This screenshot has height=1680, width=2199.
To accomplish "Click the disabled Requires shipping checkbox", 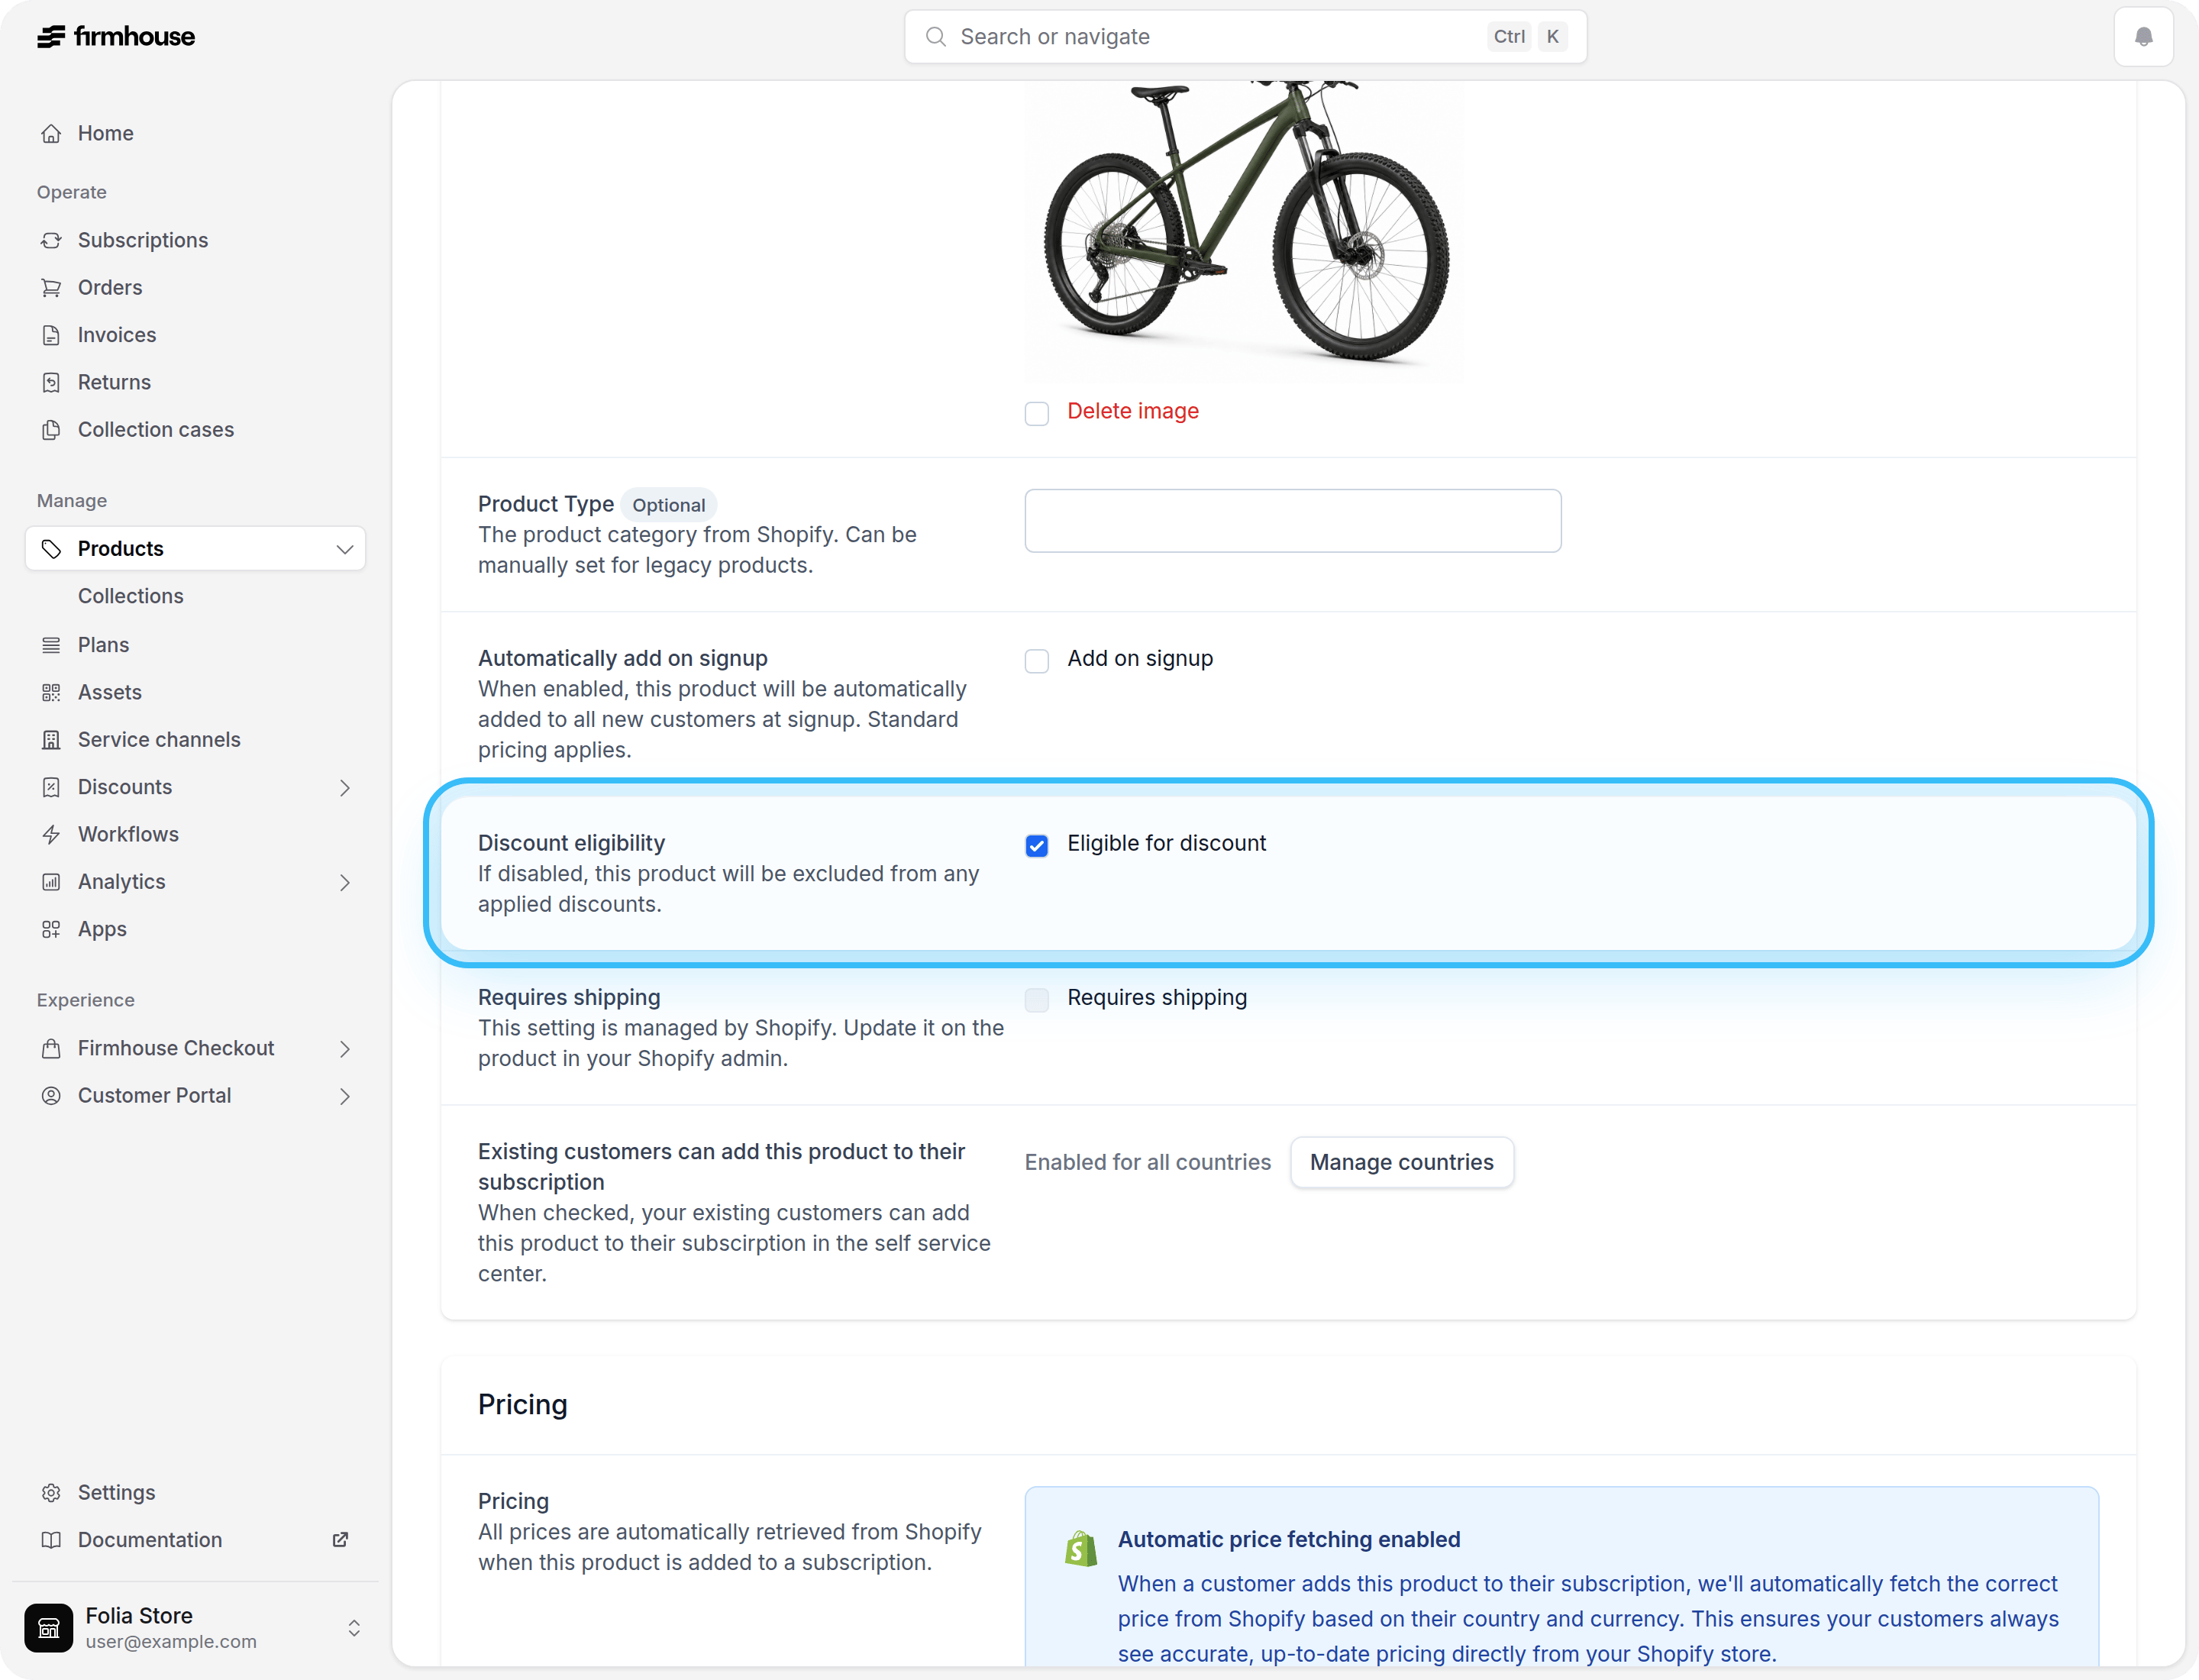I will pyautogui.click(x=1037, y=1000).
